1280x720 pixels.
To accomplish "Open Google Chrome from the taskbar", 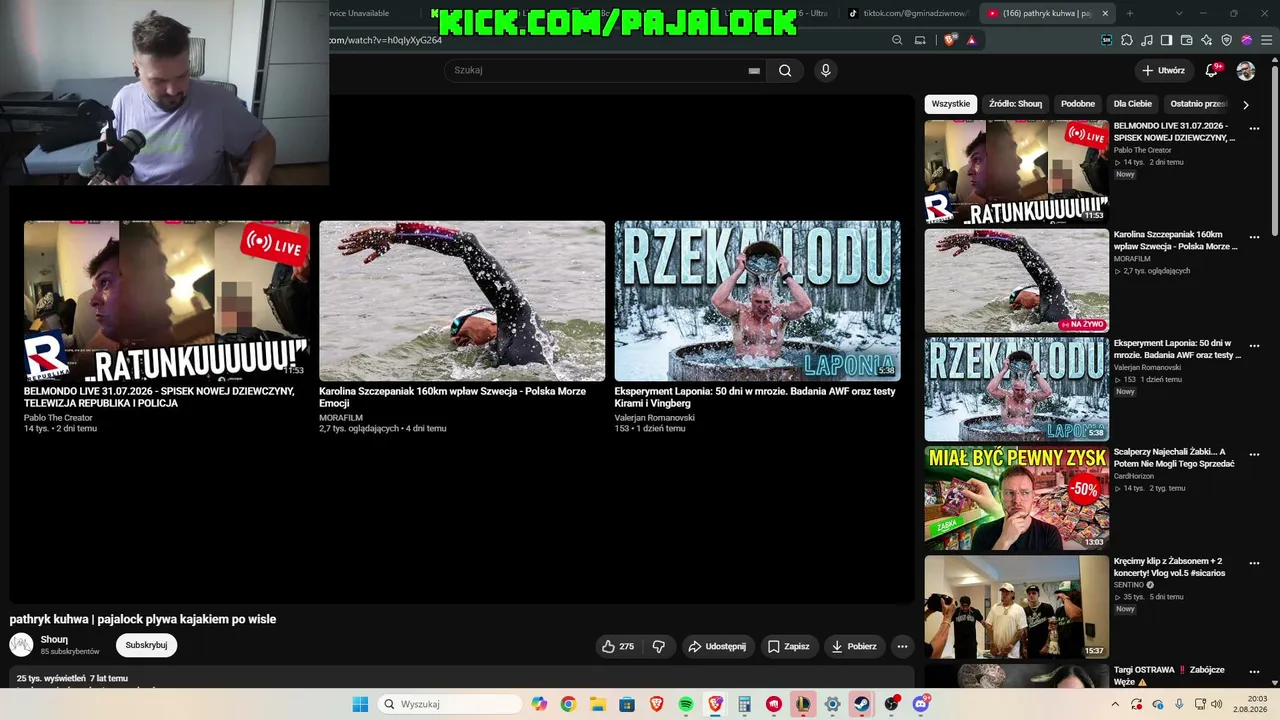I will [568, 704].
